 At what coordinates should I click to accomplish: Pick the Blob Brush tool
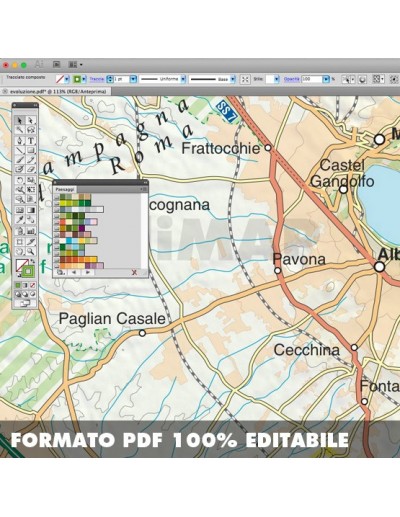click(x=20, y=169)
